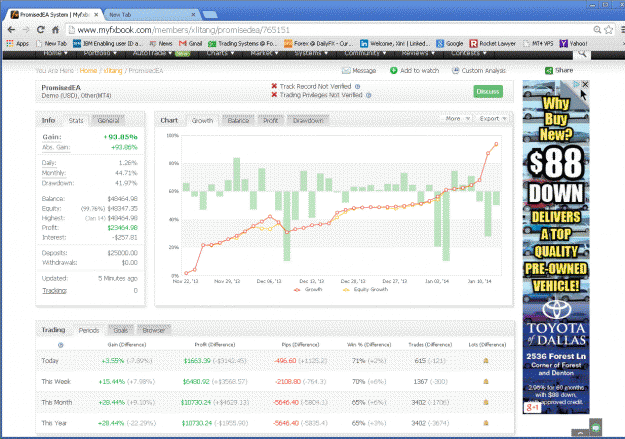625x439 pixels.
Task: Open Forex @ DailyFX bookmark
Action: pos(318,43)
